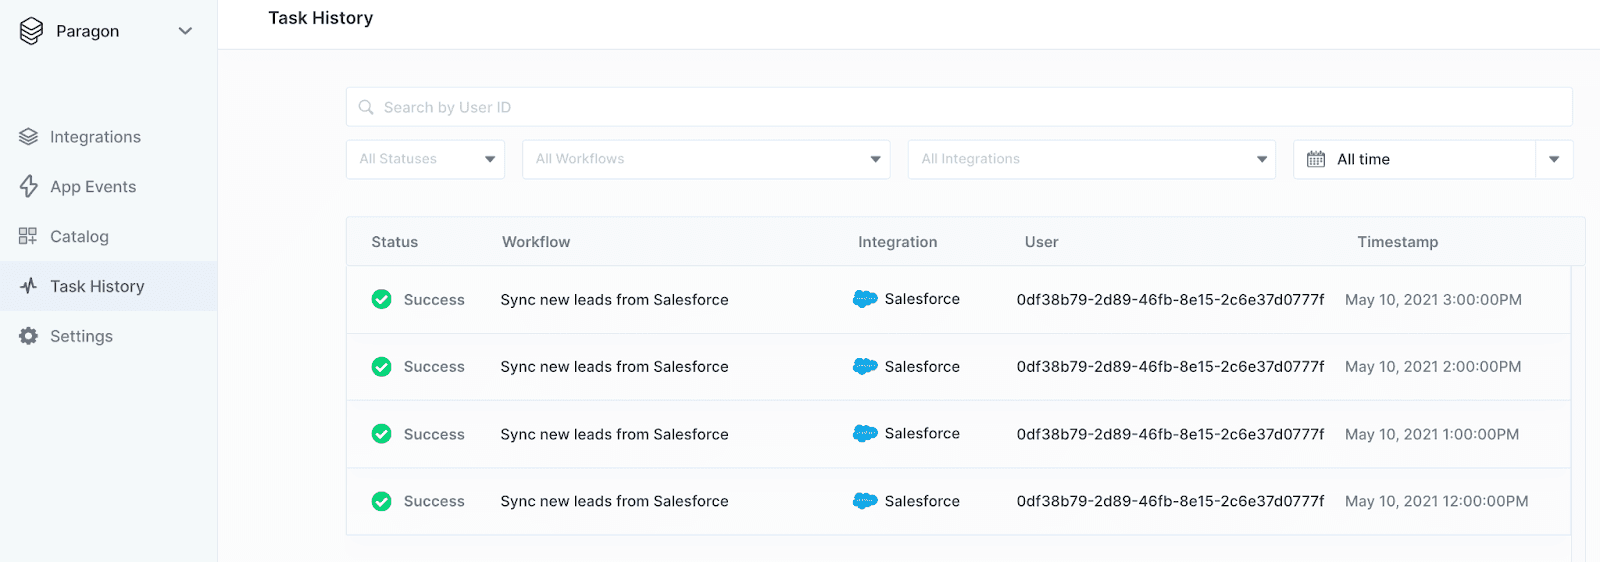Click green success checkmark for 12:00:00PM task

[381, 502]
